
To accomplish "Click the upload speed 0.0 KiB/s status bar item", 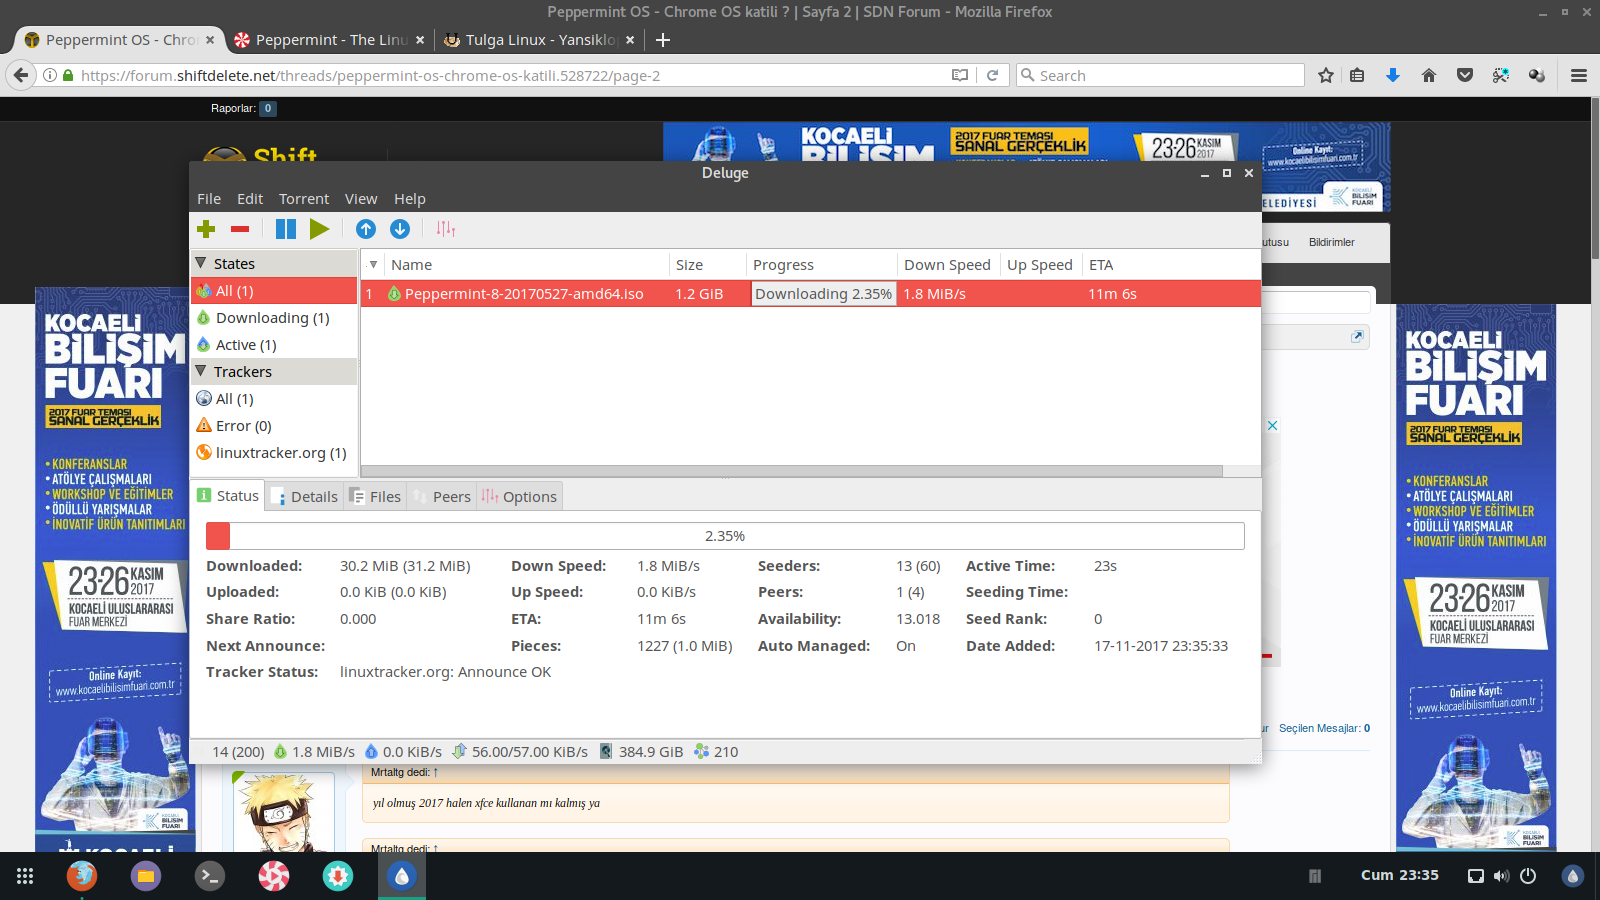I will click(x=404, y=752).
